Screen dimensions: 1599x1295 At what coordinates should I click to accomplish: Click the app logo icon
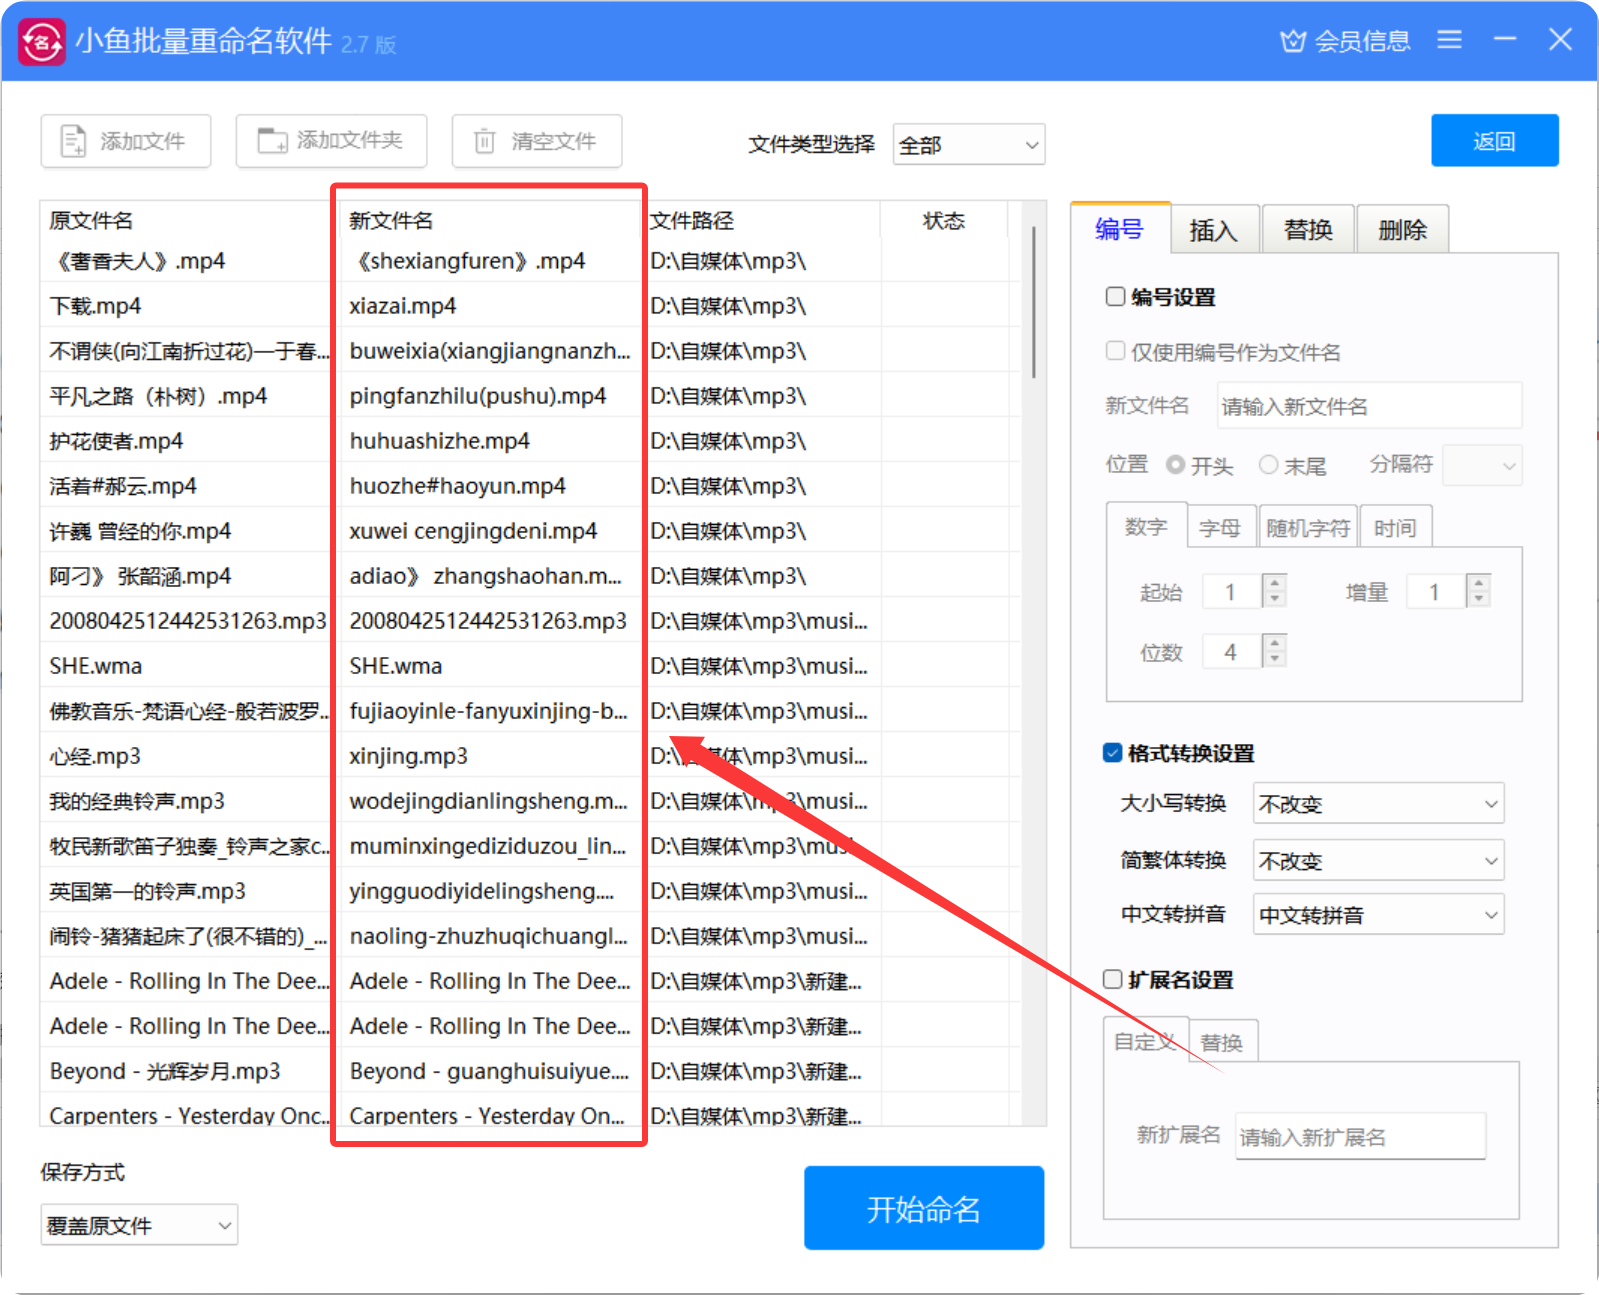tap(42, 41)
